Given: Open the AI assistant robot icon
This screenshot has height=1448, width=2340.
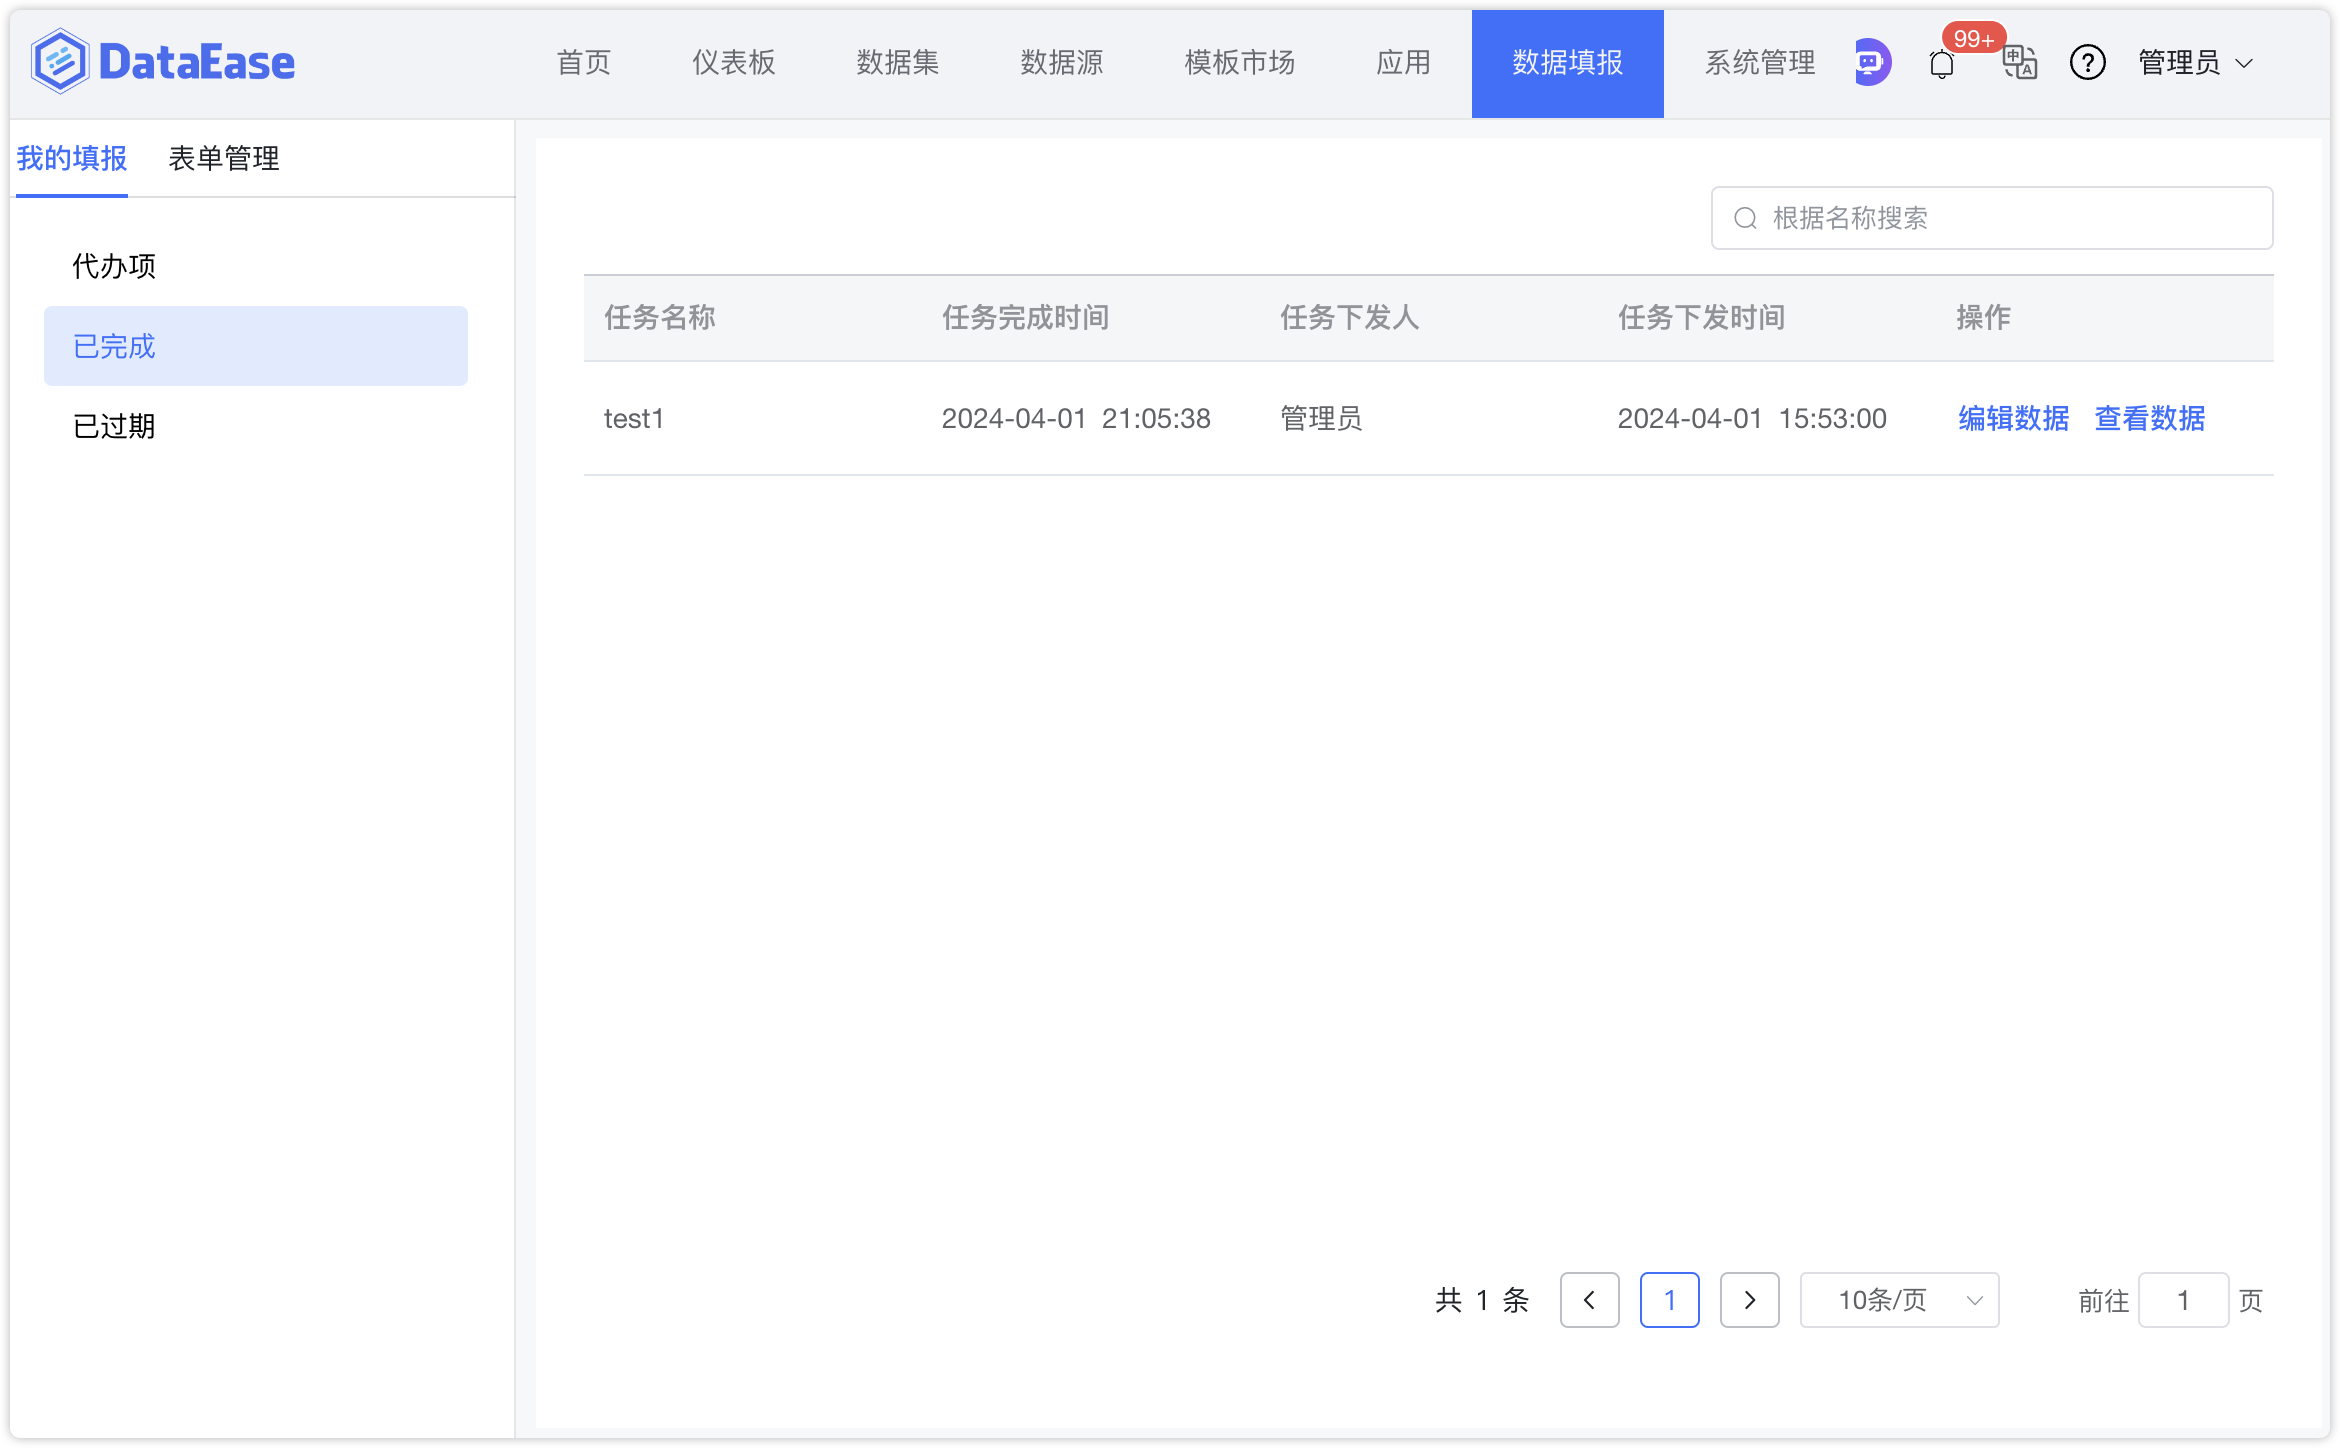Looking at the screenshot, I should pyautogui.click(x=1871, y=62).
